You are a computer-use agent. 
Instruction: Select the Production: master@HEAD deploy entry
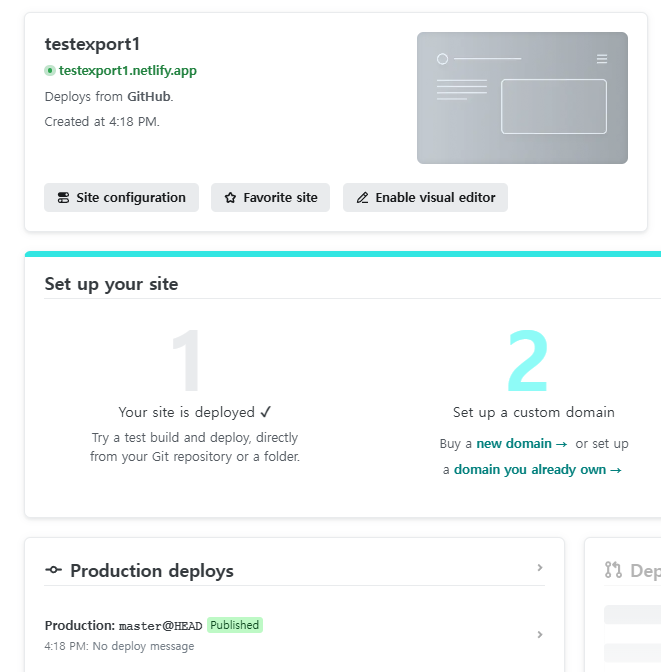point(294,635)
